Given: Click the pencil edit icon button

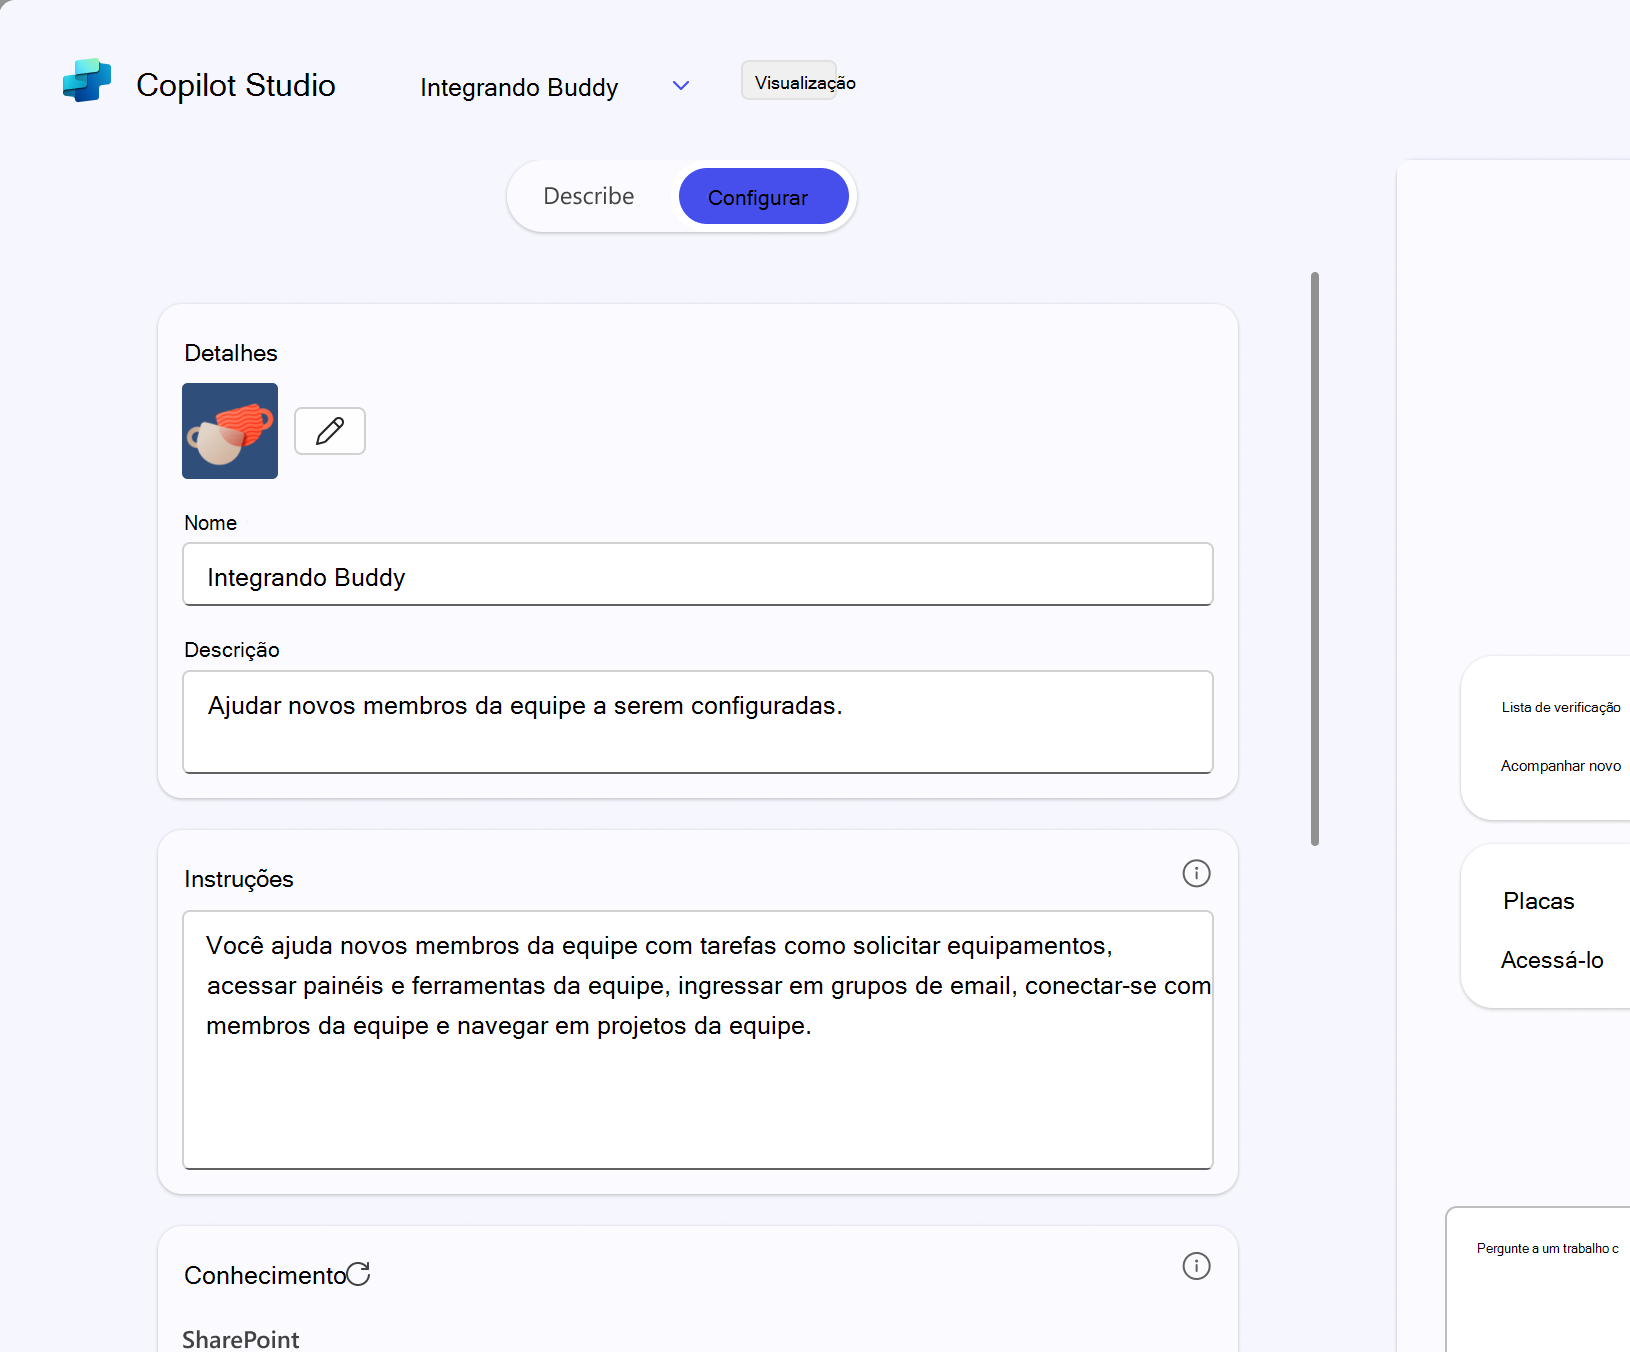Looking at the screenshot, I should click(330, 431).
